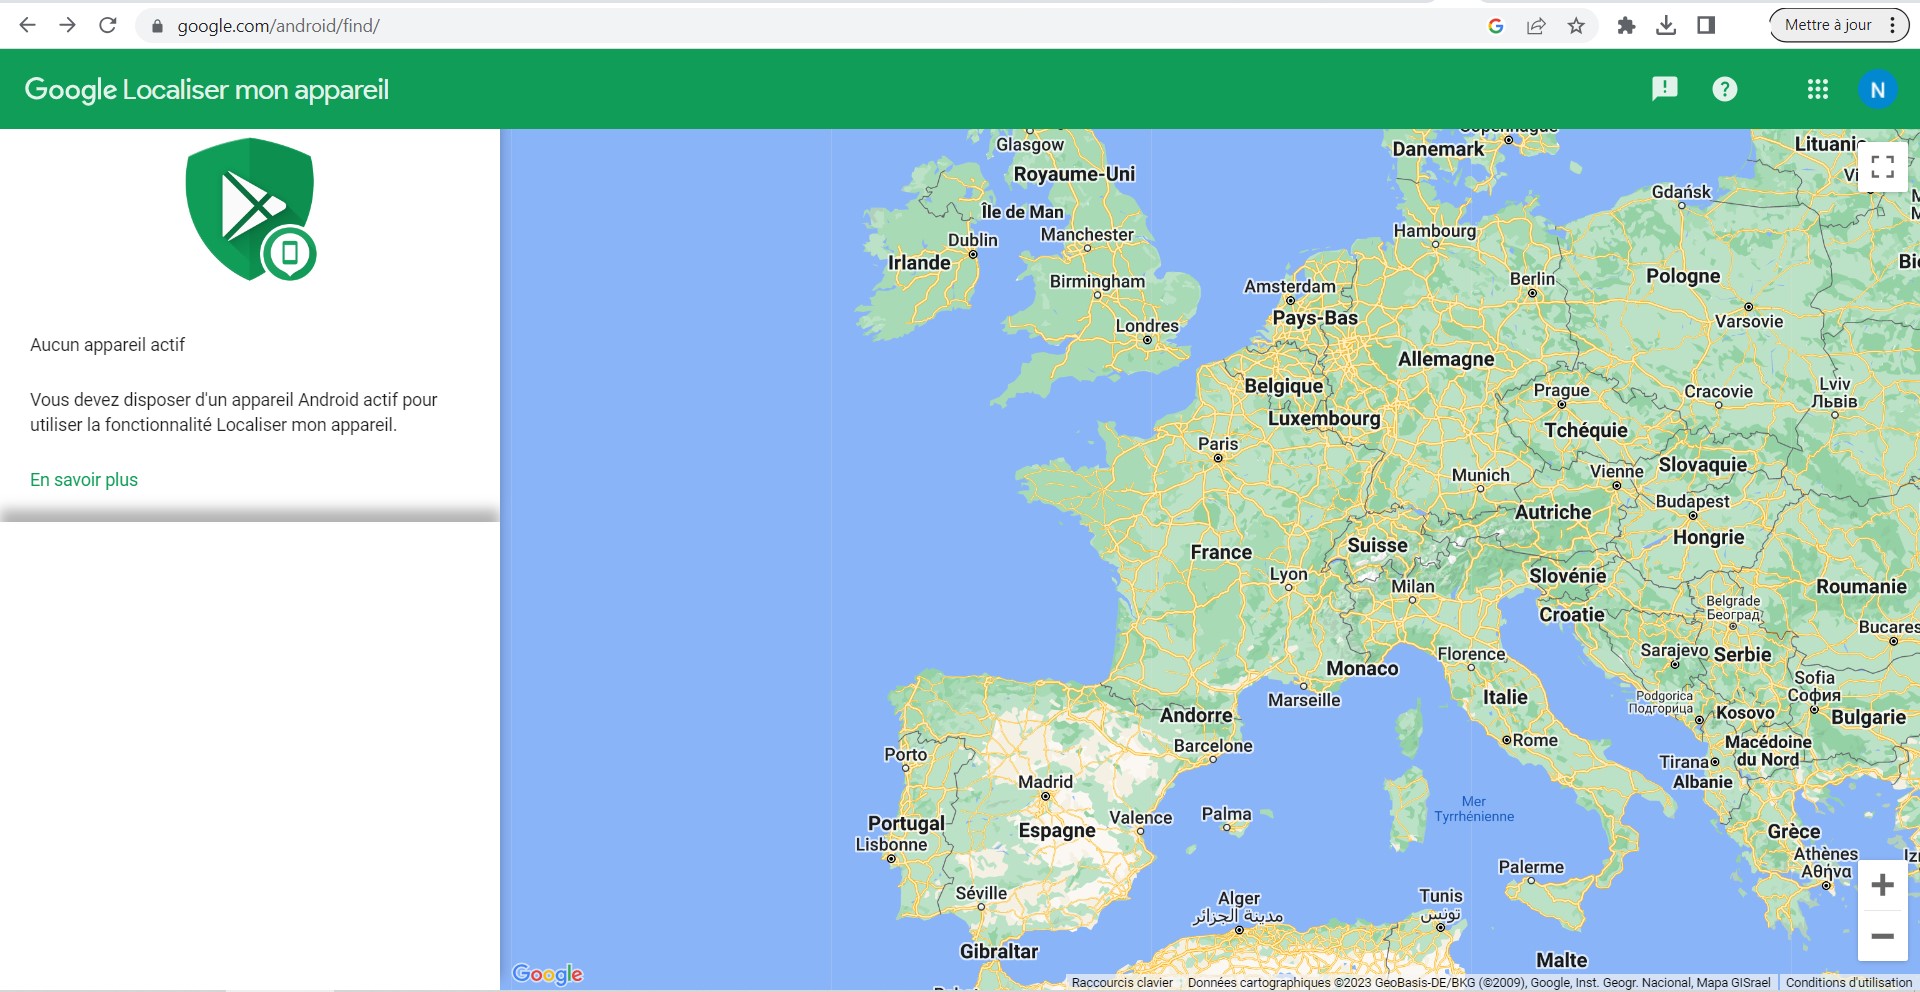The image size is (1920, 992).
Task: Open the browser extensions puzzle icon
Action: (x=1626, y=26)
